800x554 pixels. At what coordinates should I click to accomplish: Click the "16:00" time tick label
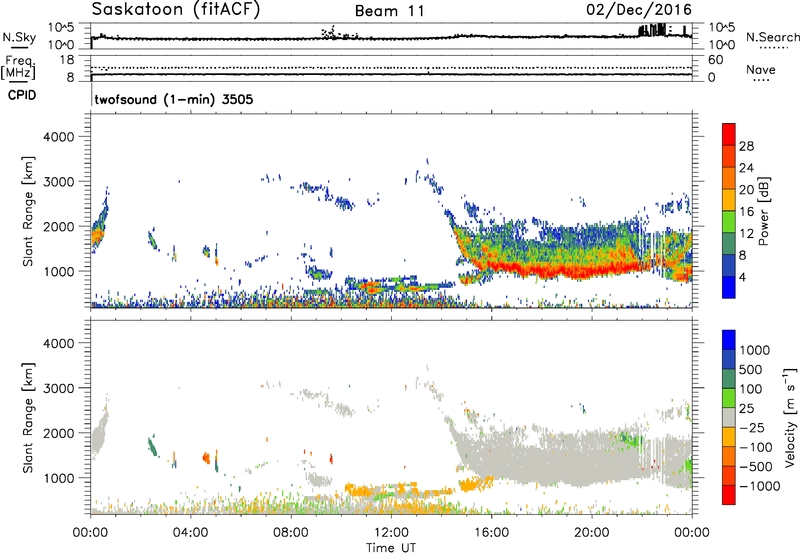[491, 533]
